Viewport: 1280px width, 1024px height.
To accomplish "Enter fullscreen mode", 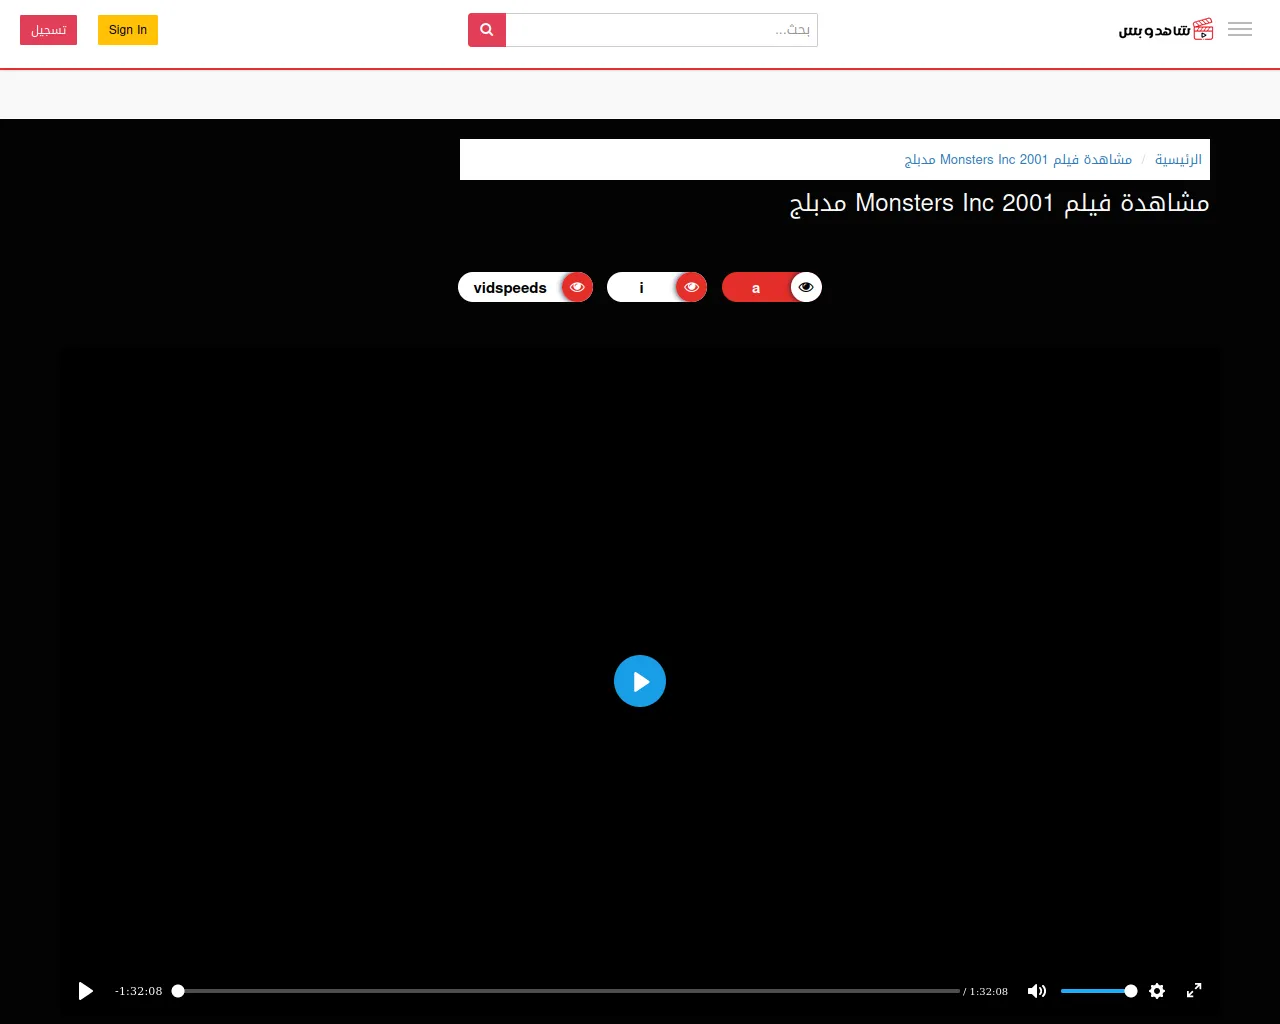I will pyautogui.click(x=1194, y=991).
